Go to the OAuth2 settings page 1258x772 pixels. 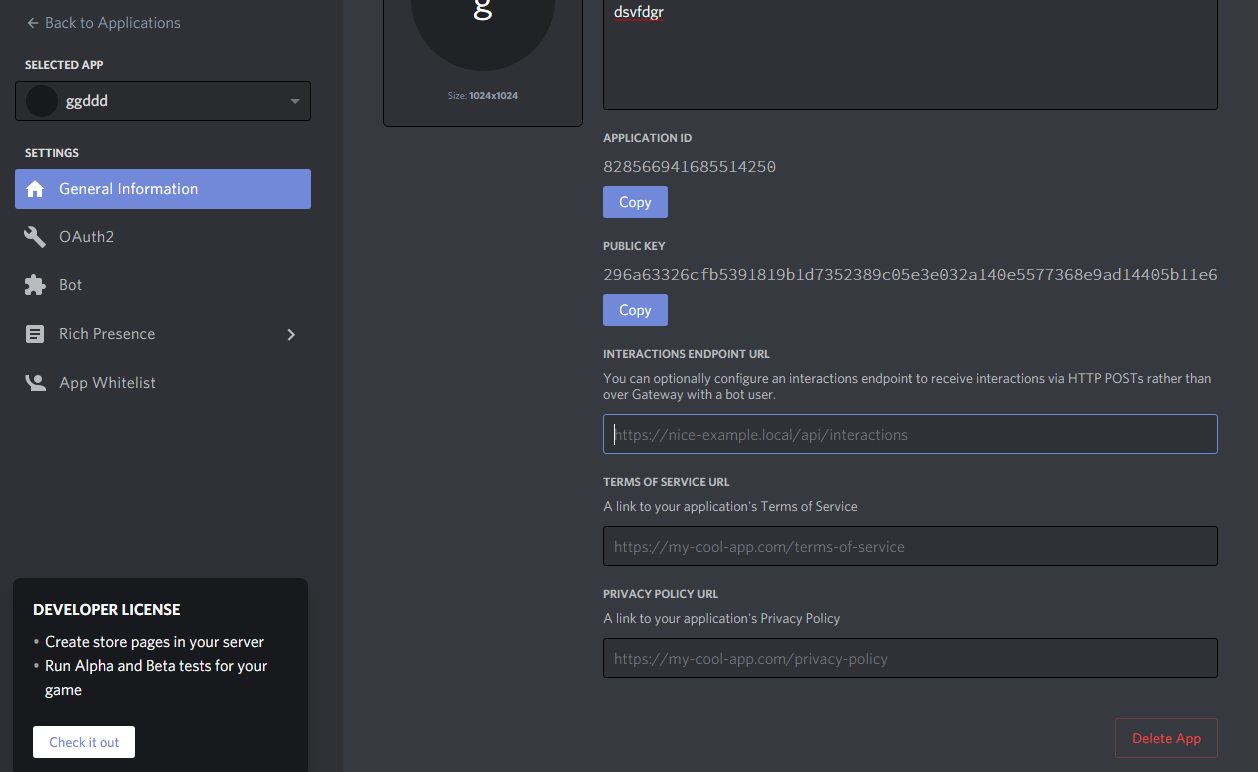point(87,237)
